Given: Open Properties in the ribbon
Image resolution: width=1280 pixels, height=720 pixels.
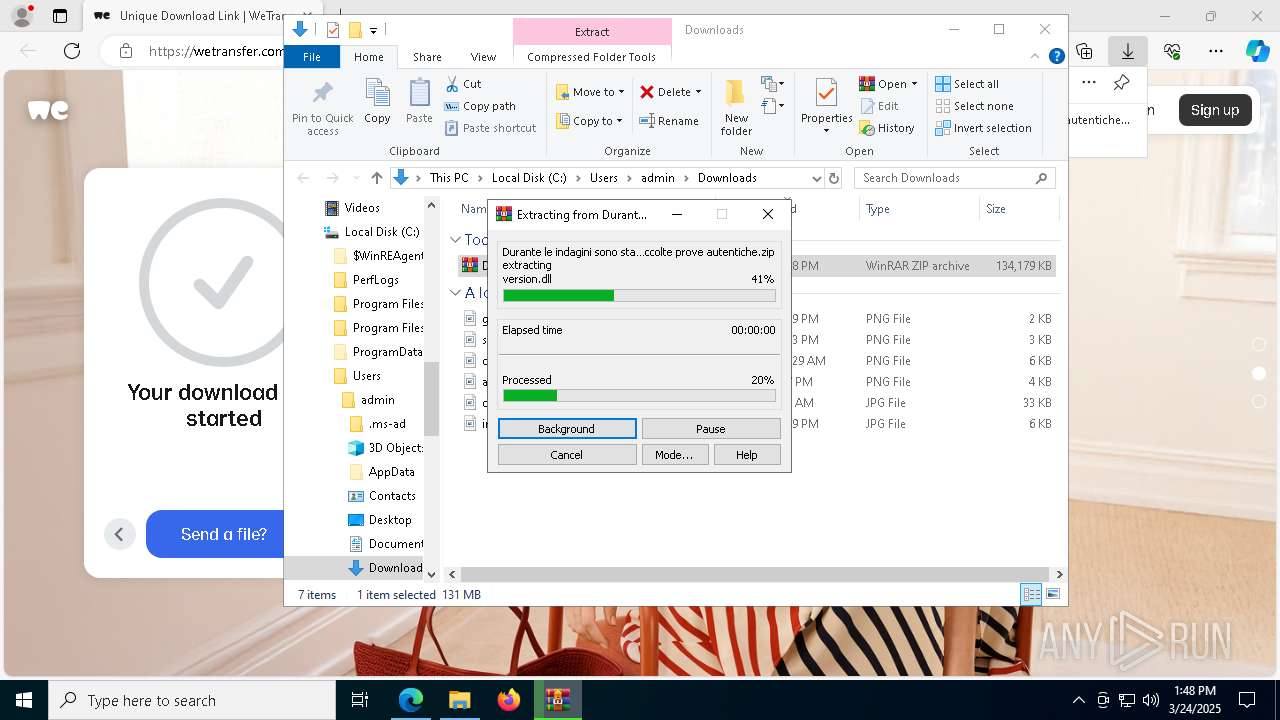Looking at the screenshot, I should pyautogui.click(x=826, y=107).
